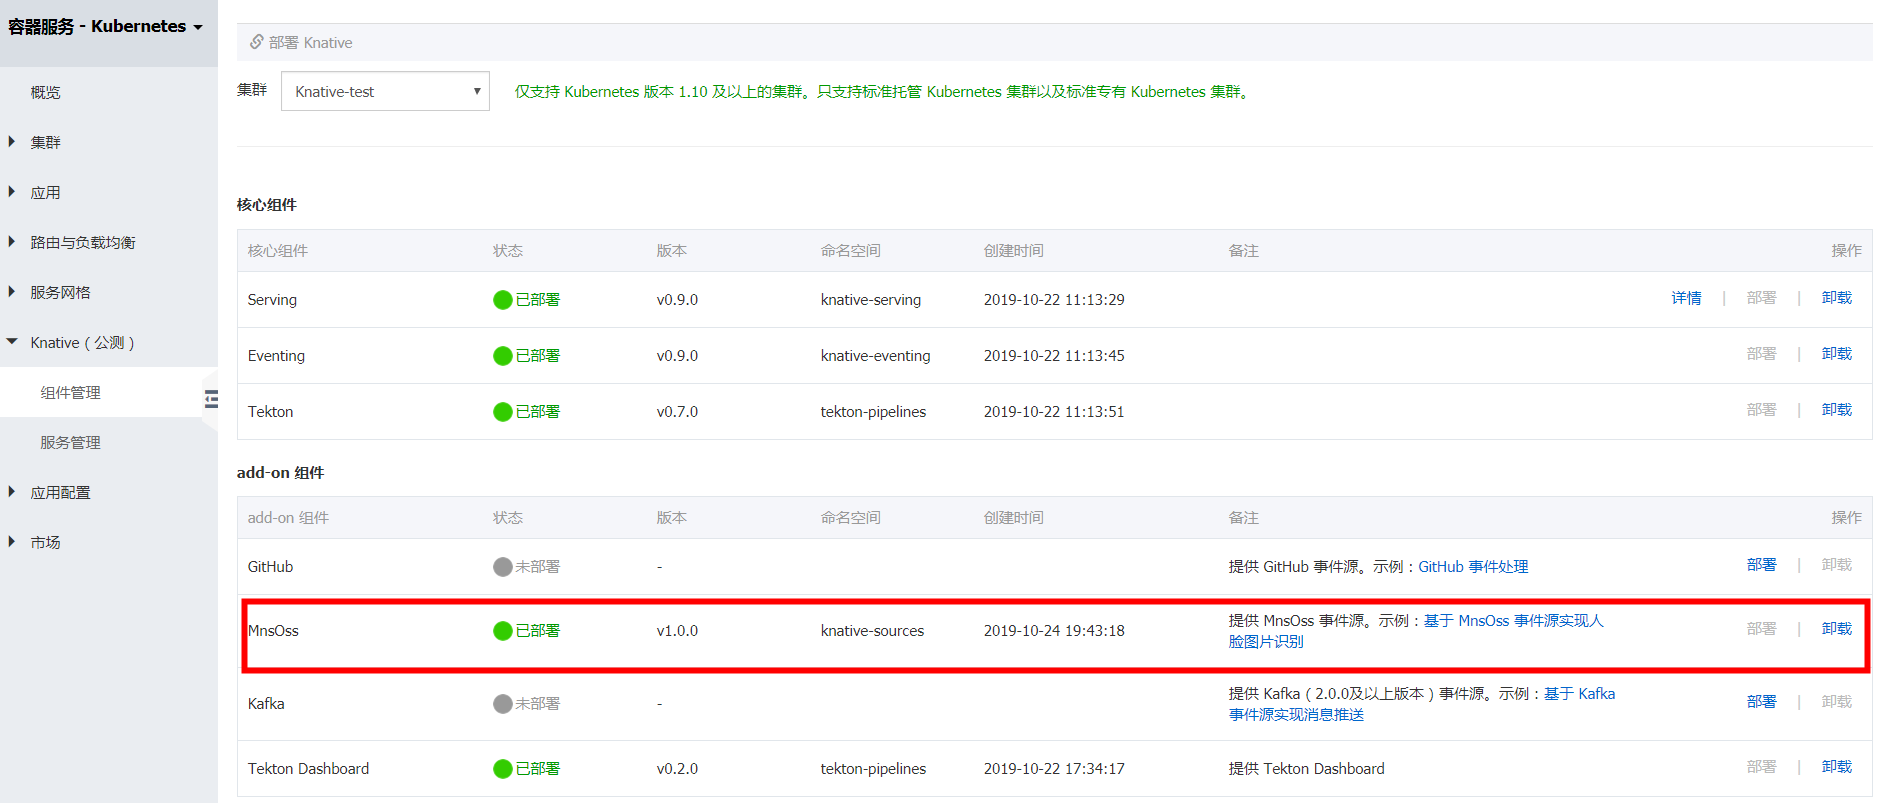Click version v1.0.0 in the MnsOss row
Image resolution: width=1884 pixels, height=803 pixels.
[x=677, y=631]
